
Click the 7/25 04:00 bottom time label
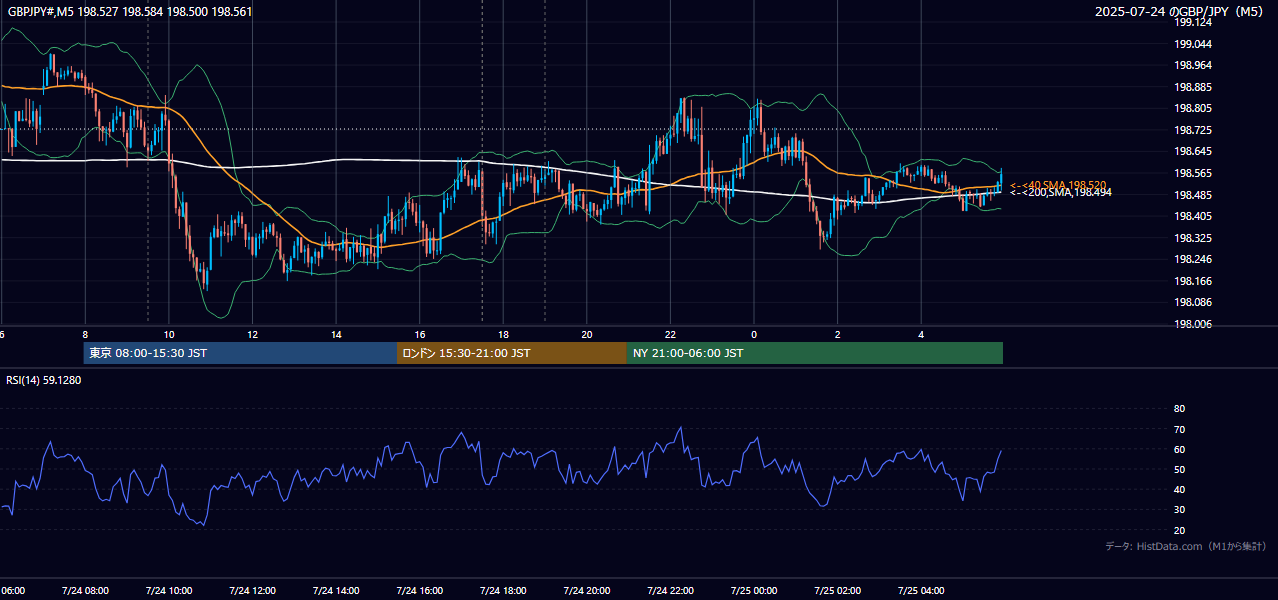tap(920, 591)
